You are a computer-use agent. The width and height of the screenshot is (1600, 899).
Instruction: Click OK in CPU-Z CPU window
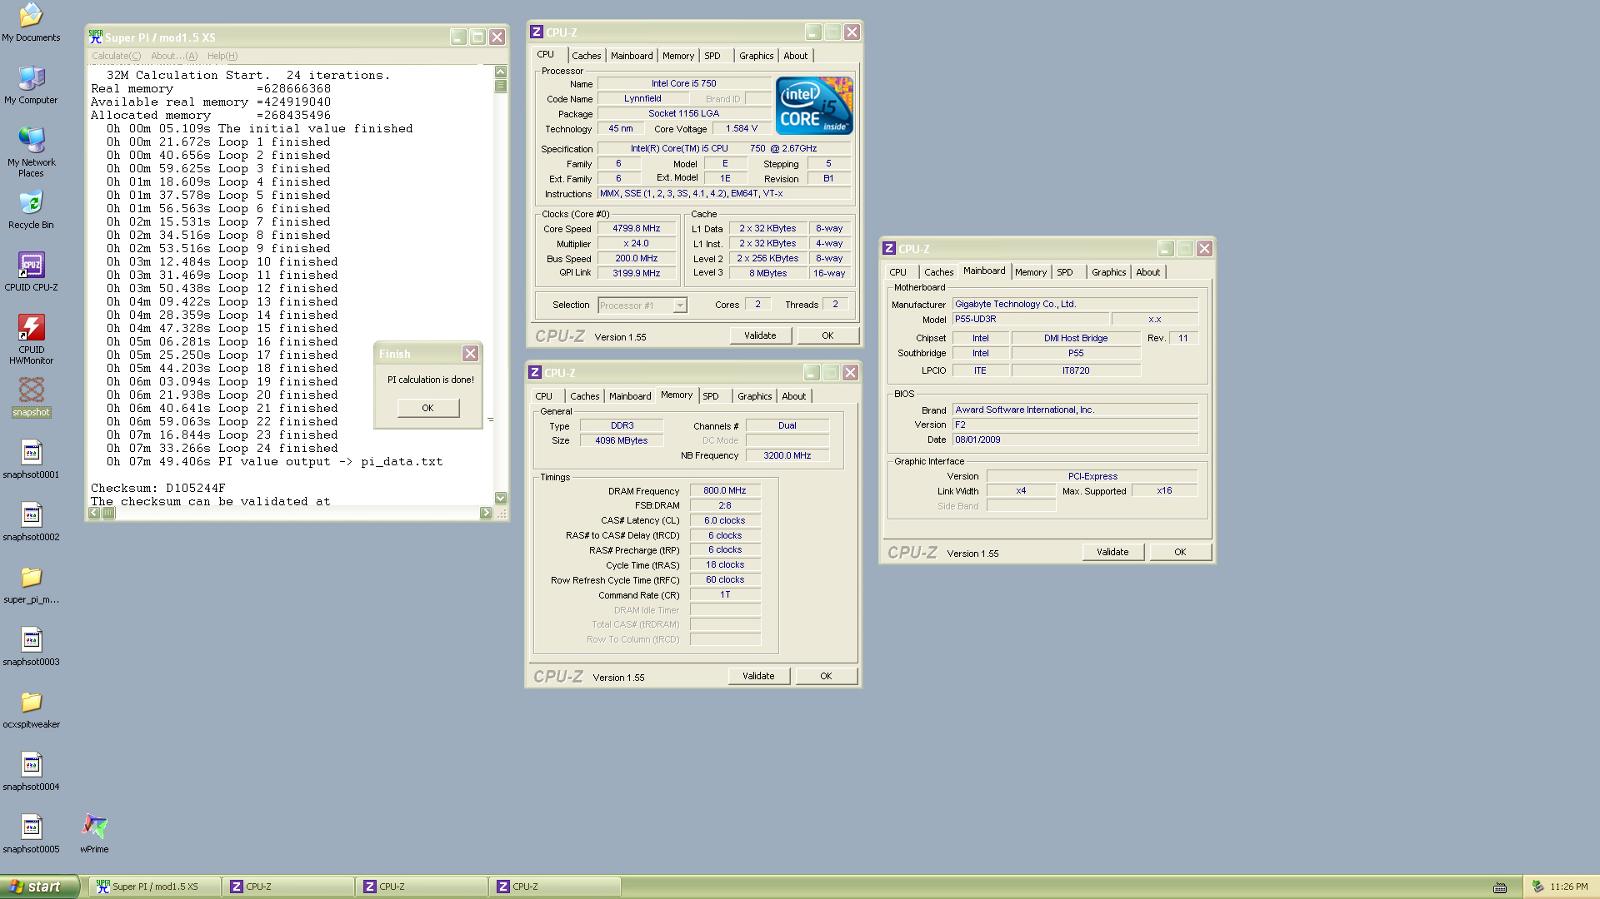(827, 336)
